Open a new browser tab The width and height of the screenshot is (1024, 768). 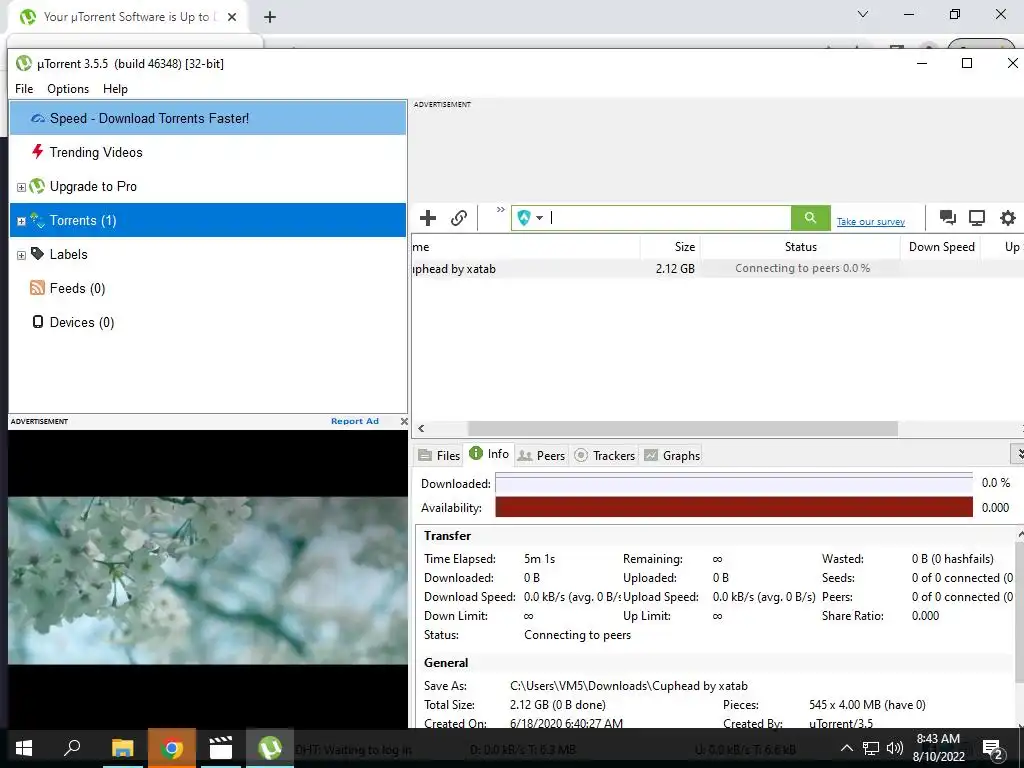pos(270,17)
